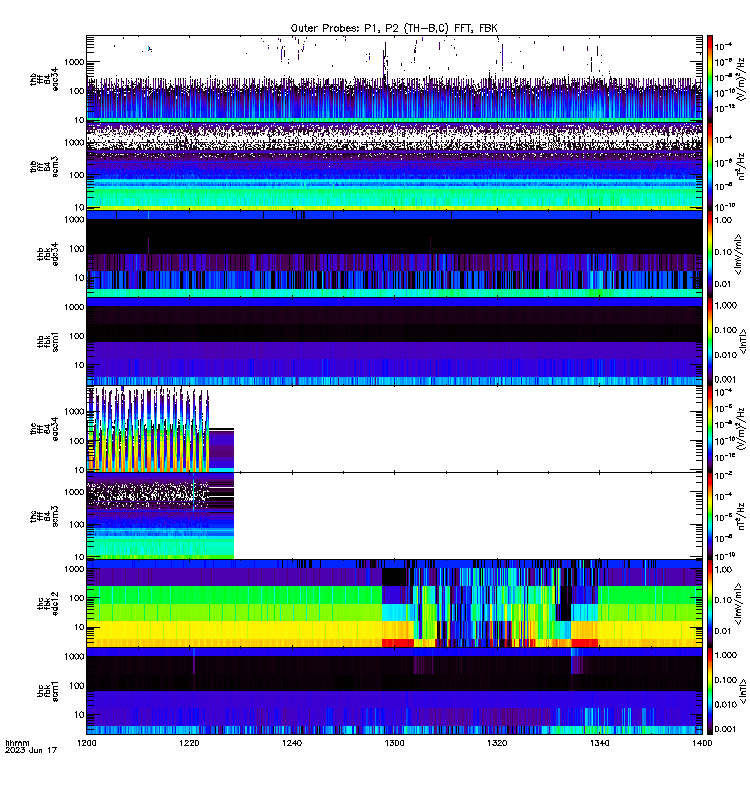Click the 10 y-axis tick of thc scm3 panel
This screenshot has height=800, width=750.
tap(80, 557)
